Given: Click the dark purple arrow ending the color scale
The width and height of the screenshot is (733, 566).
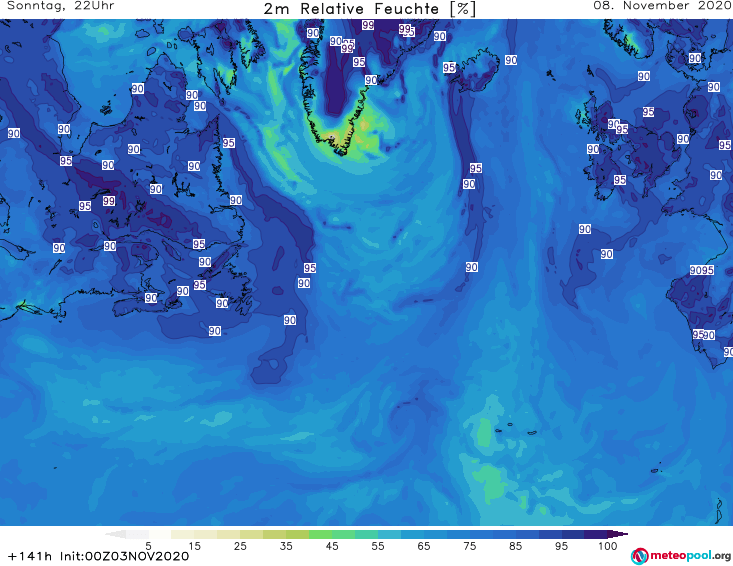Looking at the screenshot, I should [x=618, y=534].
